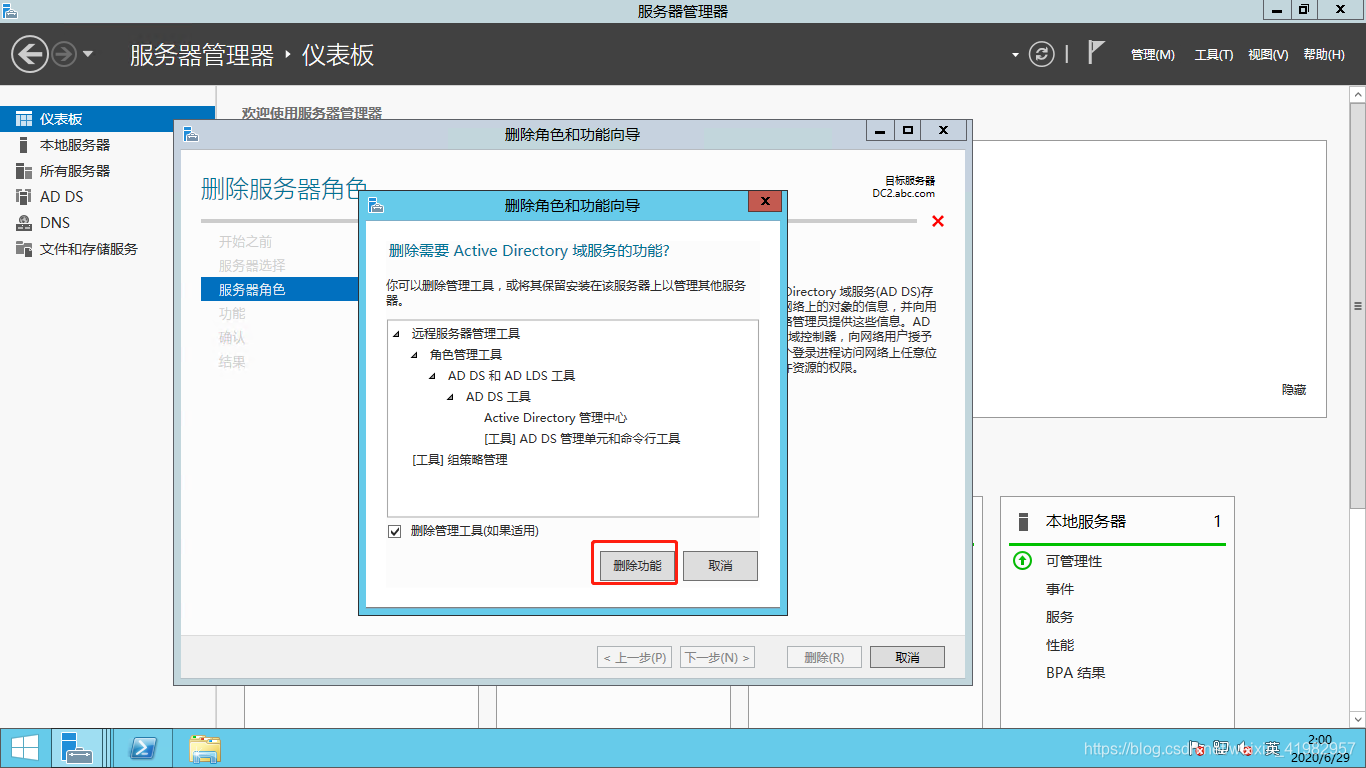Viewport: 1366px width, 768px height.
Task: Open dropdown arrow left of refresh icon
Action: 1015,55
